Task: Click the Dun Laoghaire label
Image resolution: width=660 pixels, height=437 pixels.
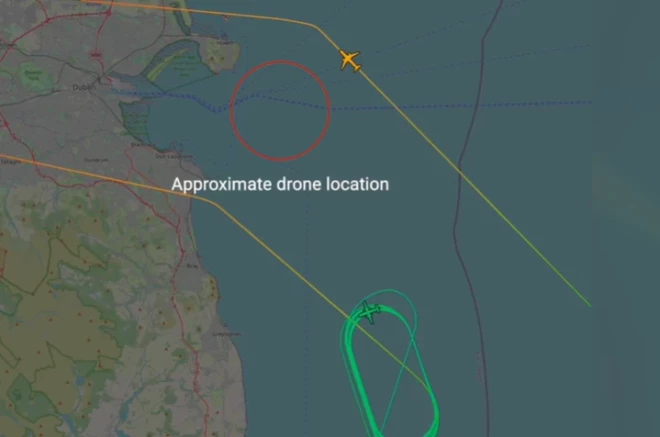Action: [174, 156]
